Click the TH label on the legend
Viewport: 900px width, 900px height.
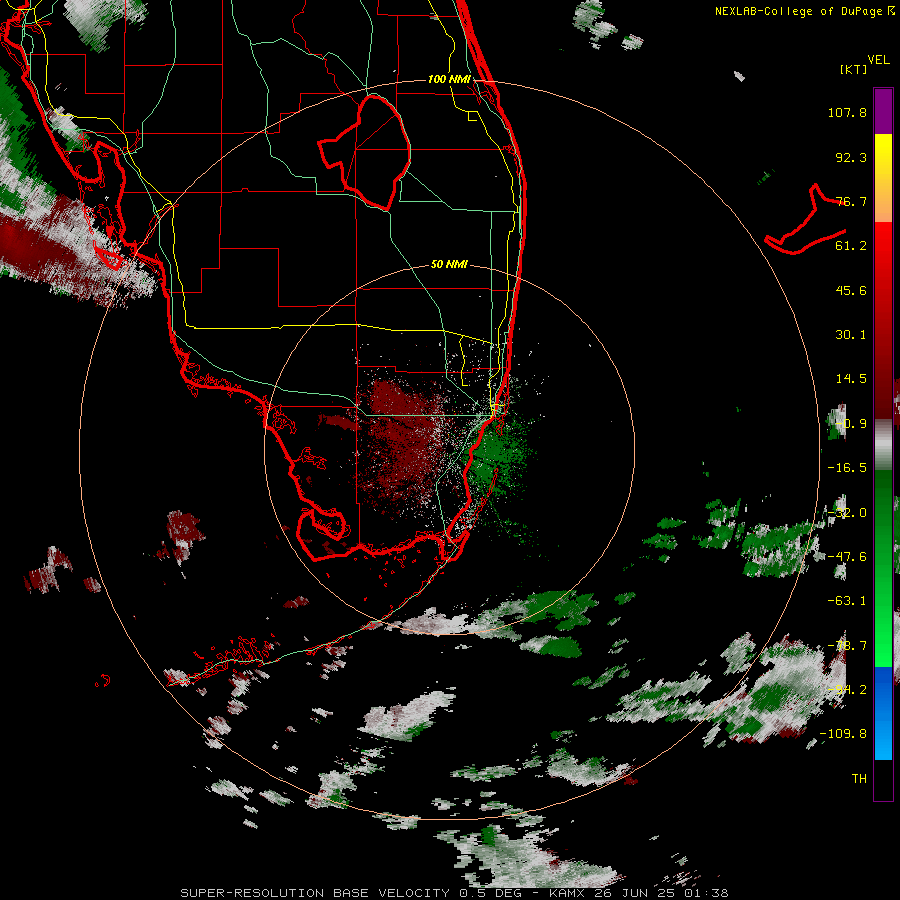859,779
